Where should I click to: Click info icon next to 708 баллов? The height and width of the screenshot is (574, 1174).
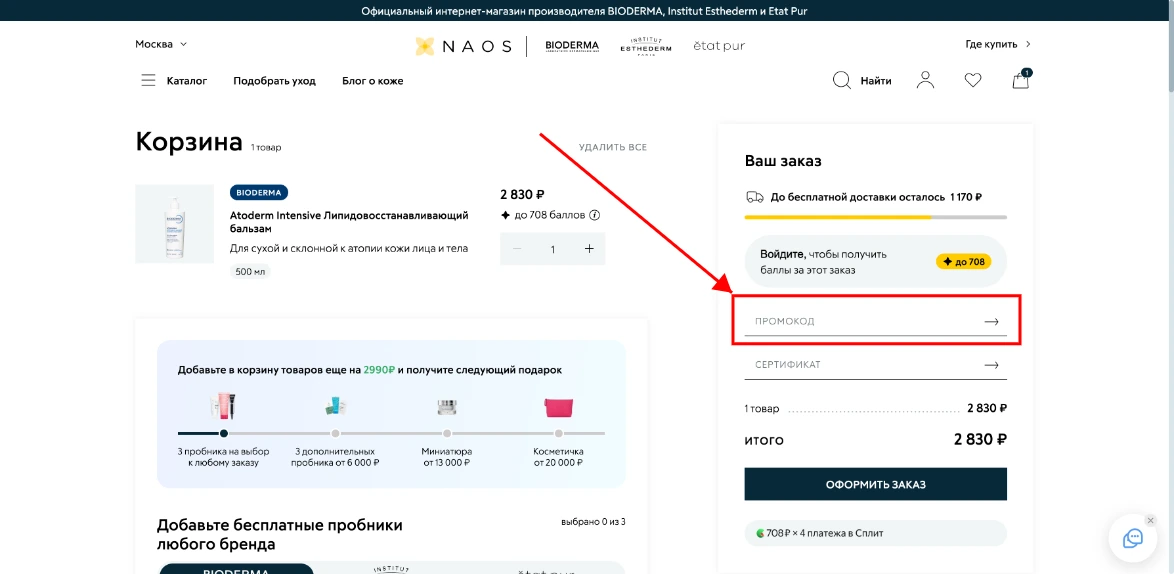594,216
